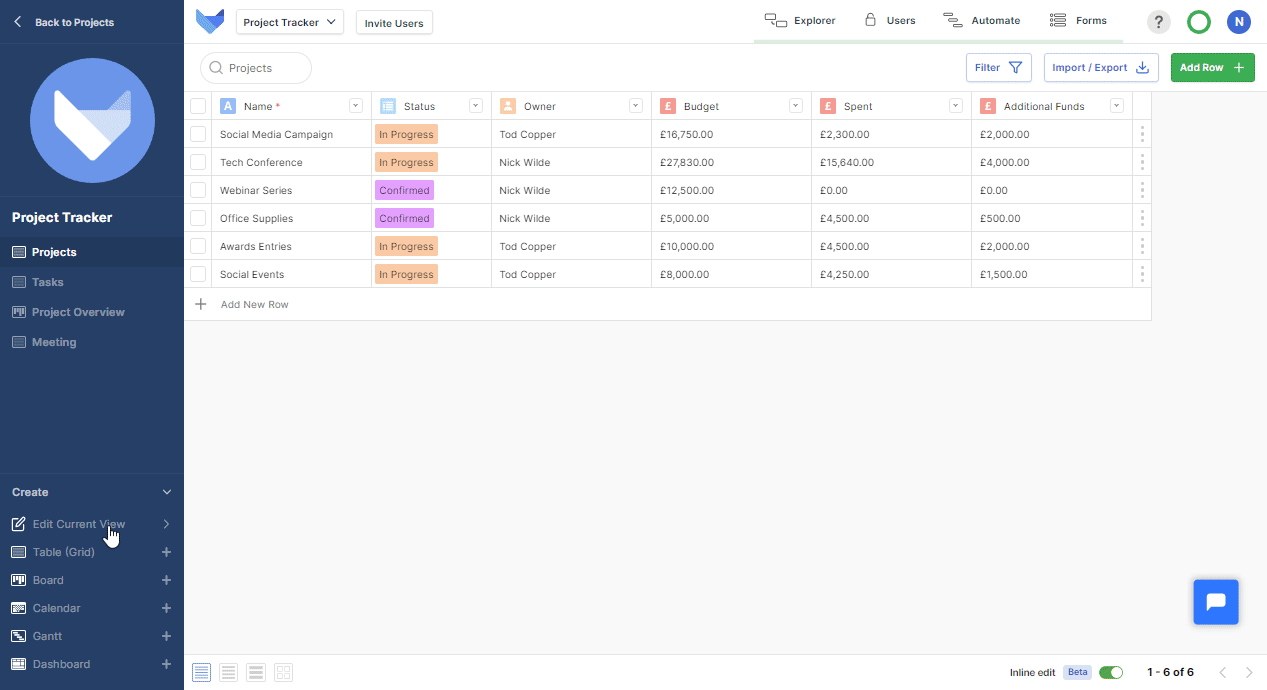
Task: Click the Projects search field
Action: tap(256, 68)
